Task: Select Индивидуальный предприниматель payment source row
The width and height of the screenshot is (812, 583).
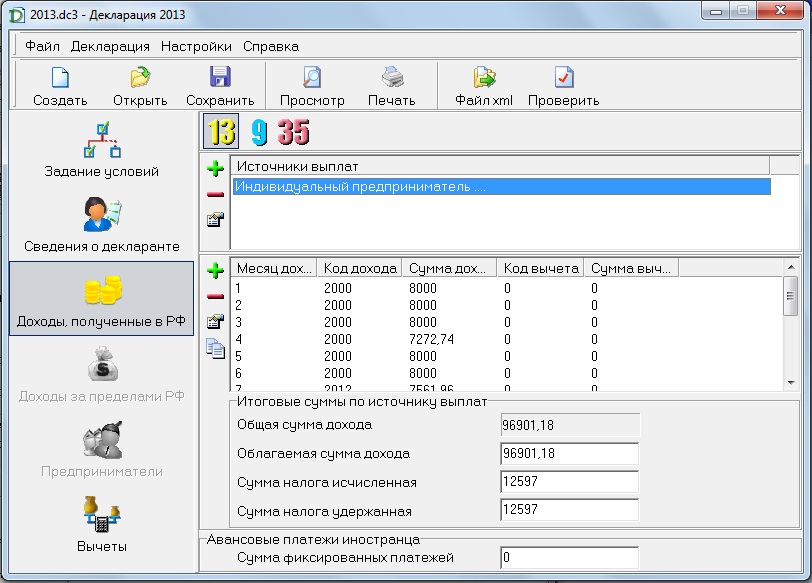Action: pyautogui.click(x=501, y=186)
